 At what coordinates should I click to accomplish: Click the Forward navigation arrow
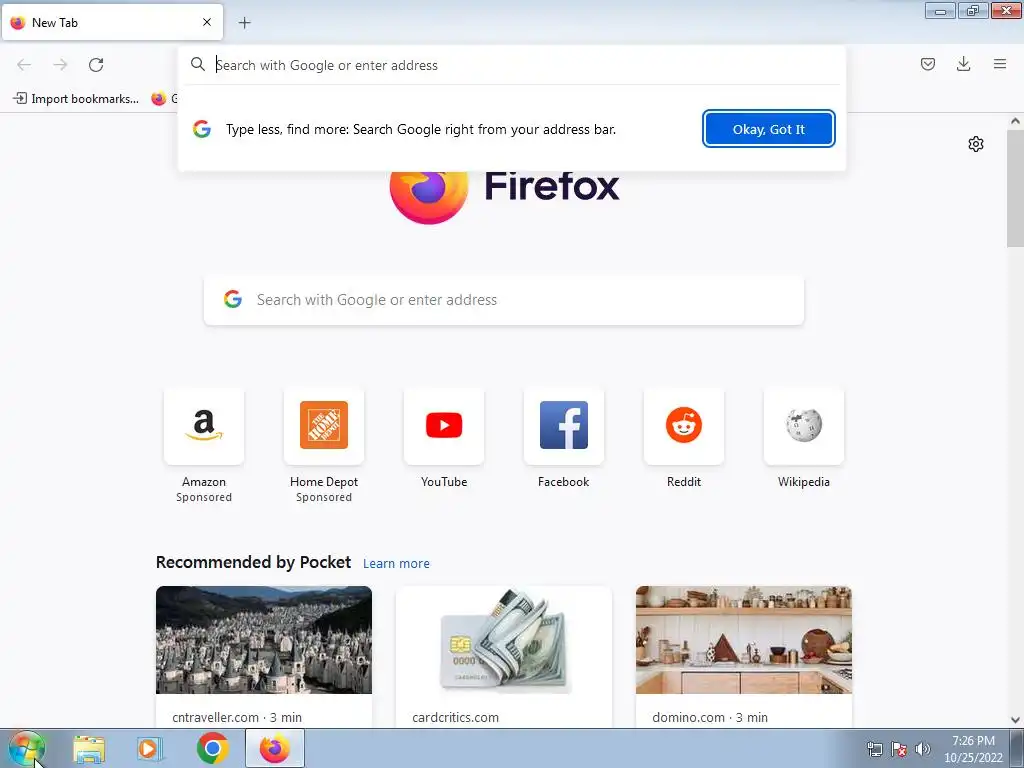coord(60,65)
